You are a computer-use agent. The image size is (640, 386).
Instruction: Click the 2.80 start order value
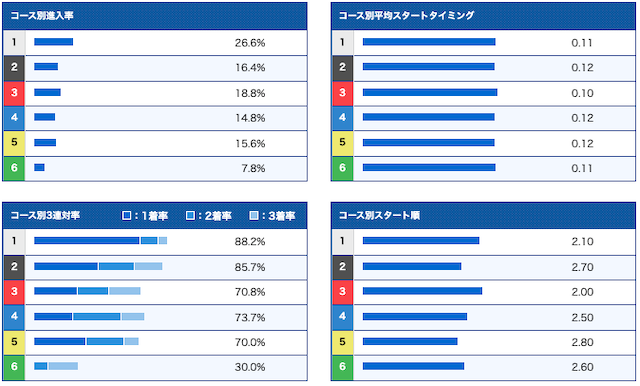tap(582, 342)
